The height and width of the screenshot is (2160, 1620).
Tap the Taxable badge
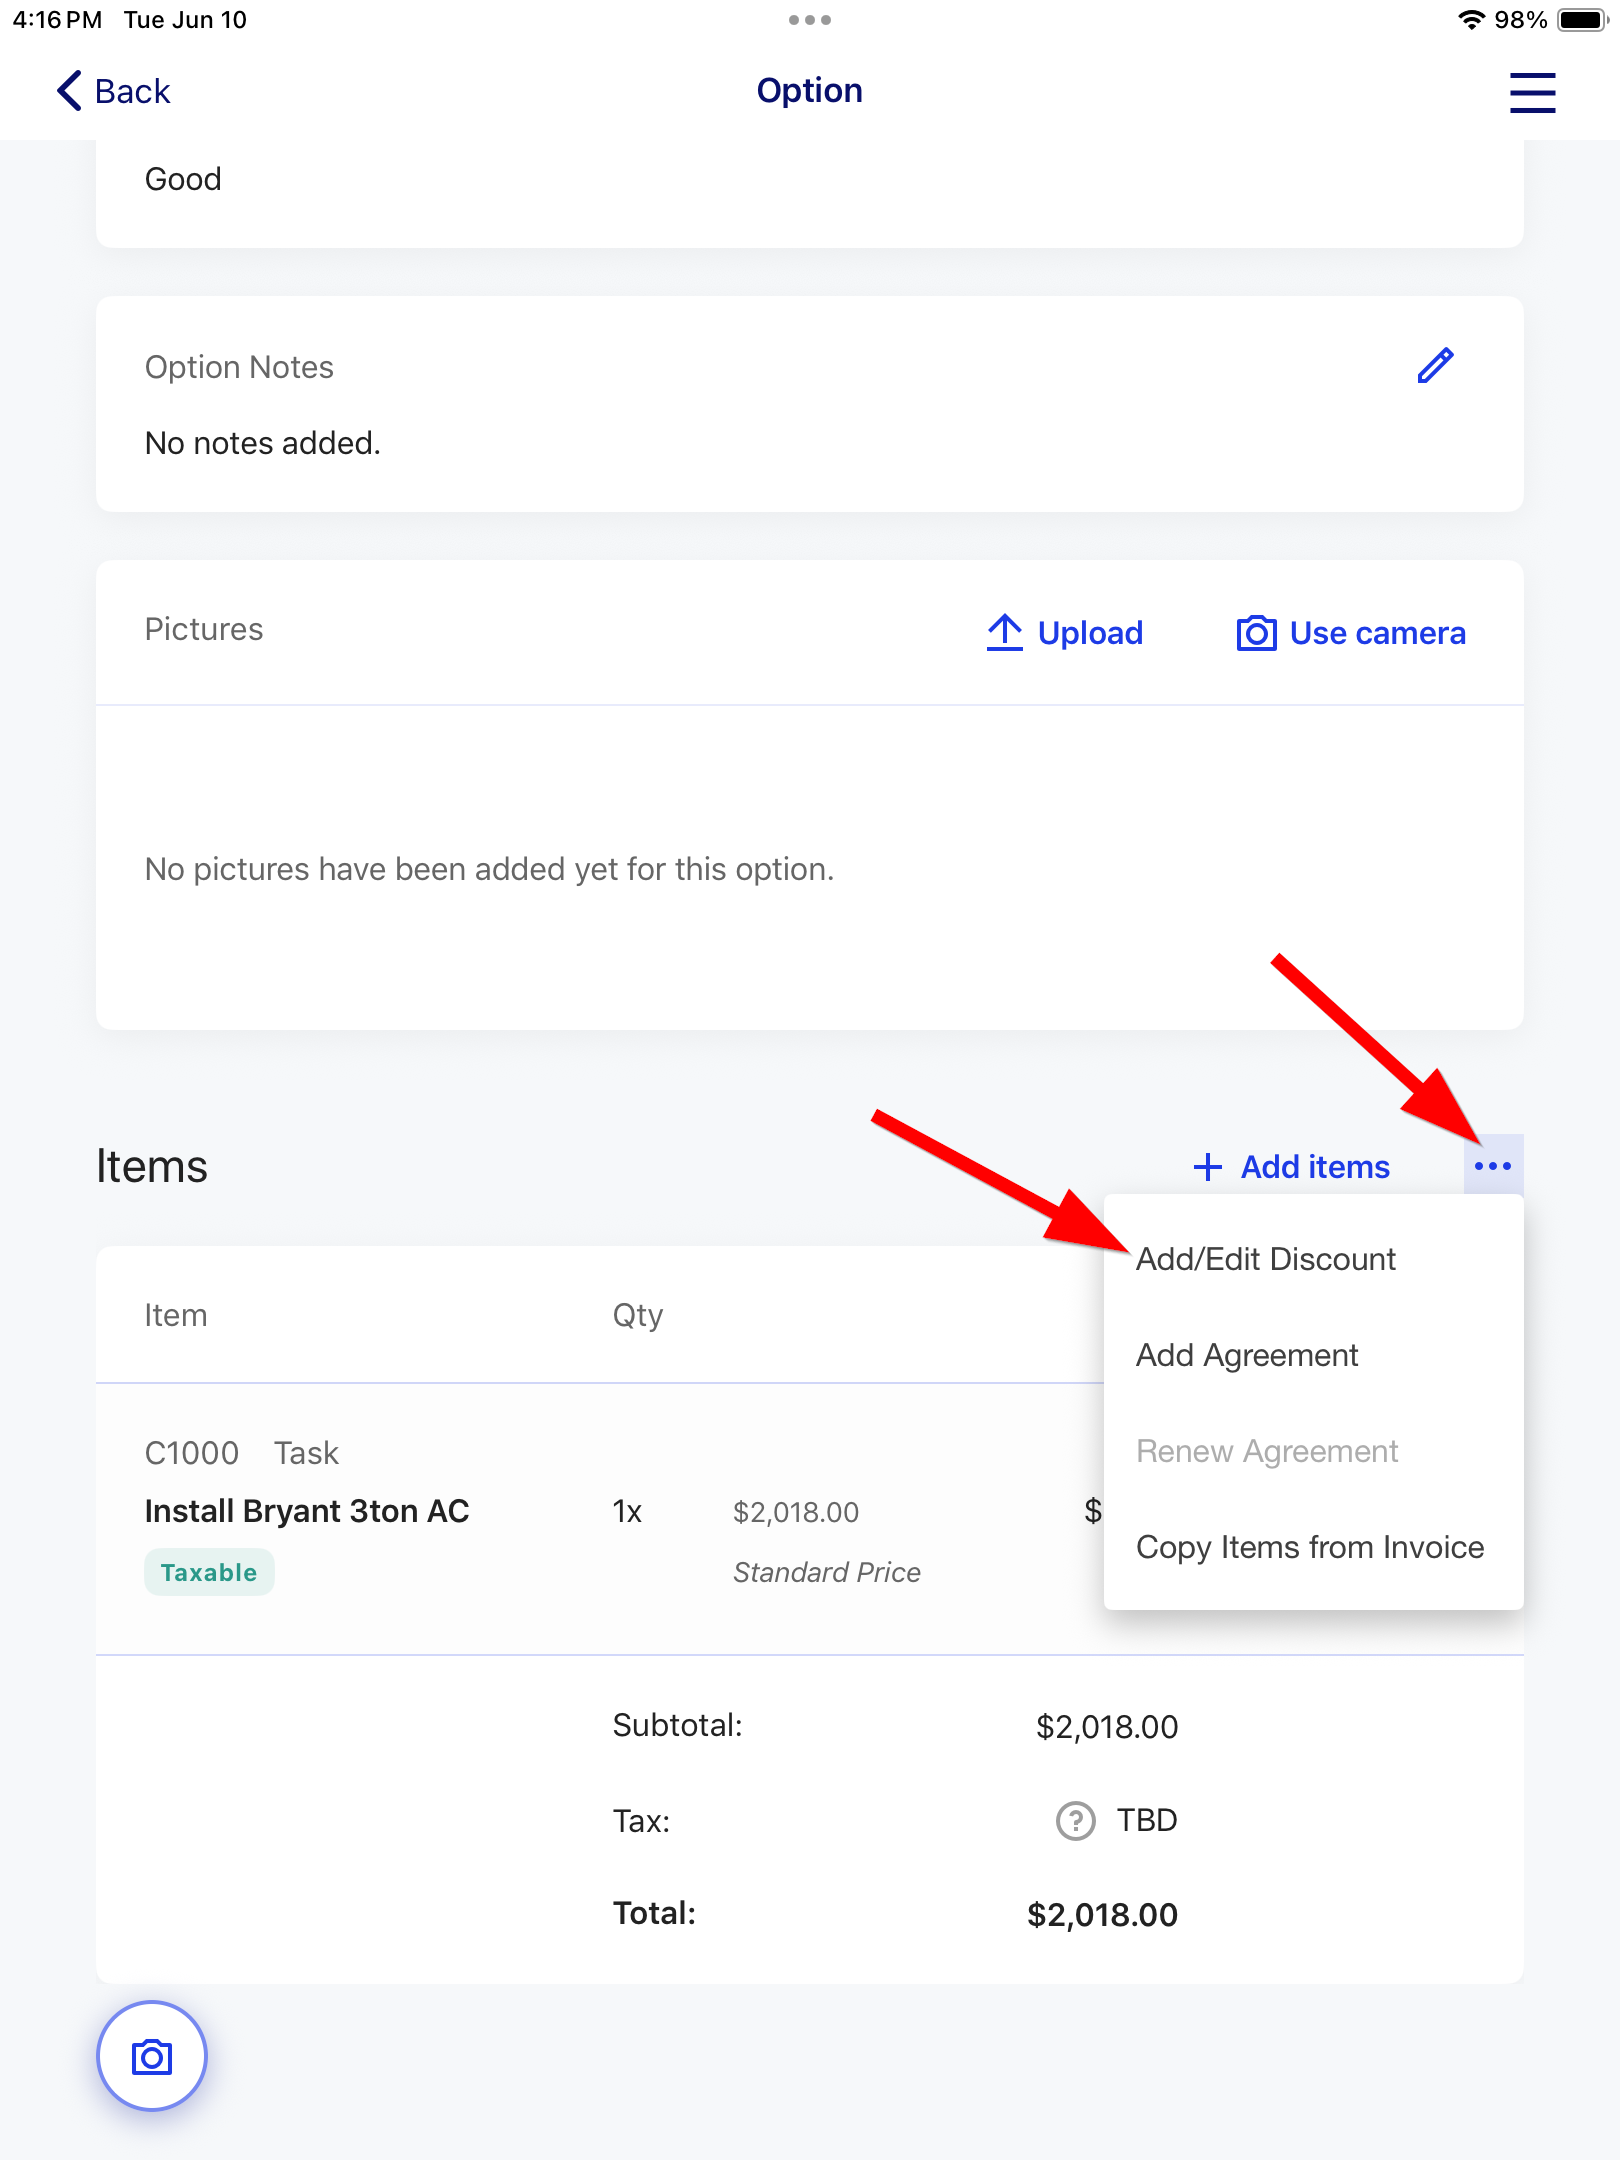pyautogui.click(x=209, y=1573)
